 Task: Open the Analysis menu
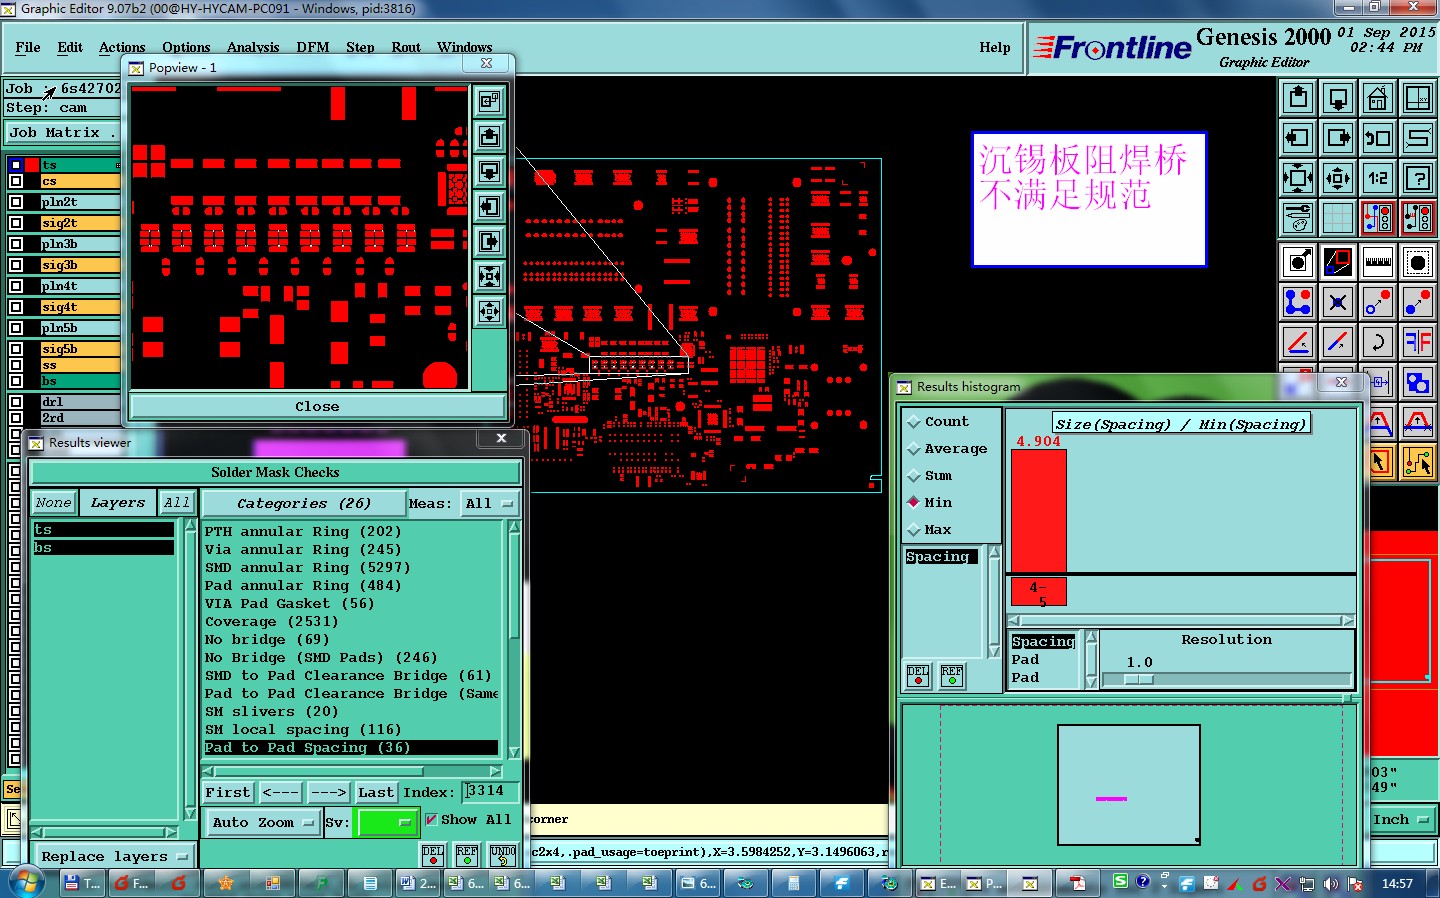click(x=253, y=47)
